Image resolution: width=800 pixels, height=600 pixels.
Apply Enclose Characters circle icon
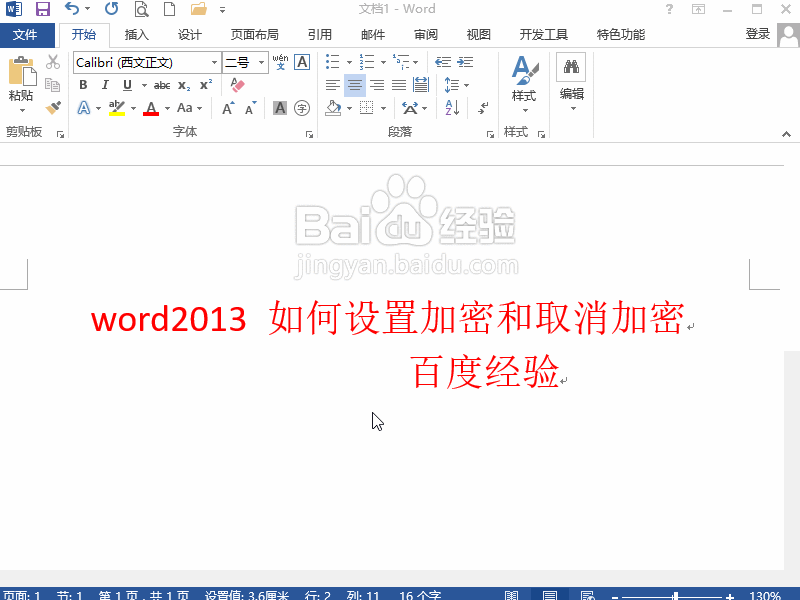coord(302,108)
